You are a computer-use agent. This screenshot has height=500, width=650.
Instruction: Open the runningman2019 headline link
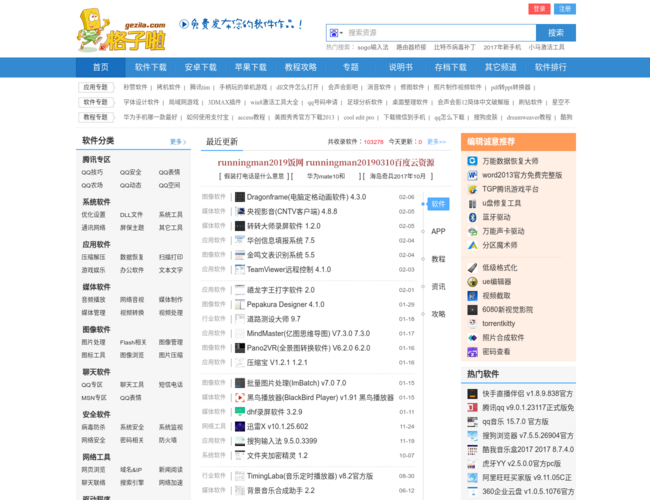tap(326, 163)
